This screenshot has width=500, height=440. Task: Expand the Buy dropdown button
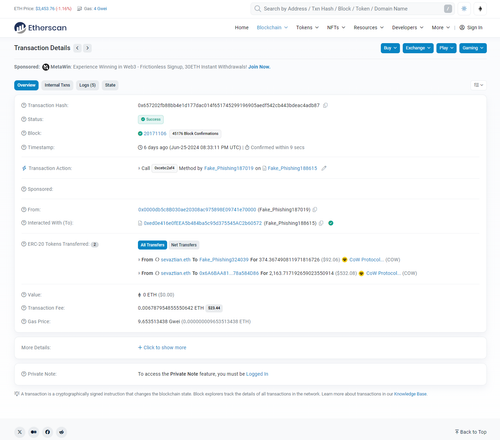[x=390, y=48]
